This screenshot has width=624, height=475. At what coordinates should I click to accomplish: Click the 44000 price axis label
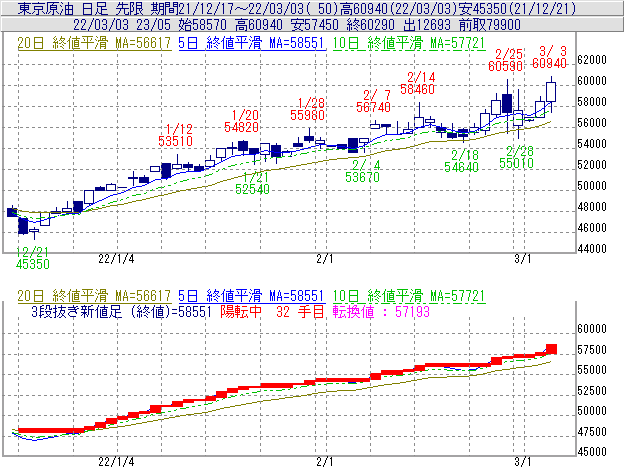(x=592, y=249)
